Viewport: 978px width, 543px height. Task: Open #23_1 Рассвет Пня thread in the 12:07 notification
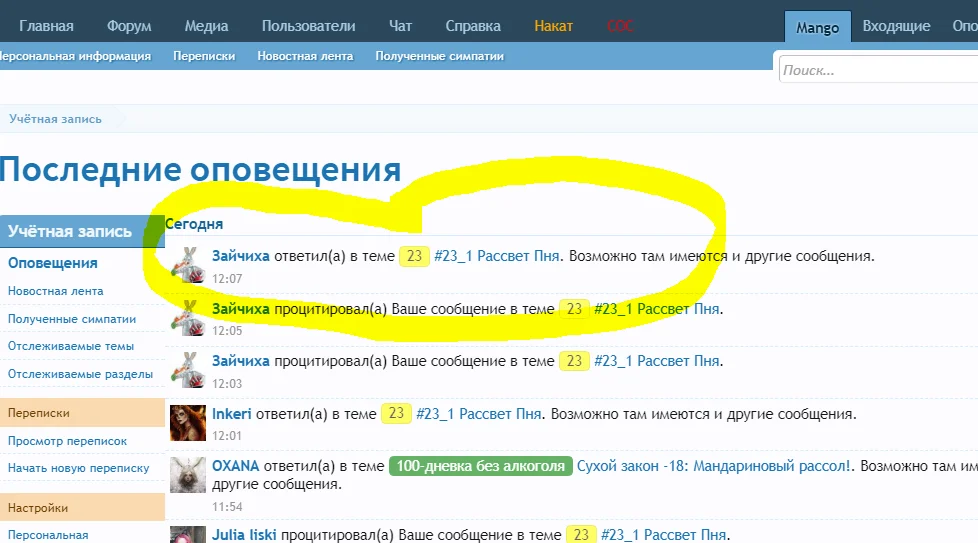tap(496, 256)
